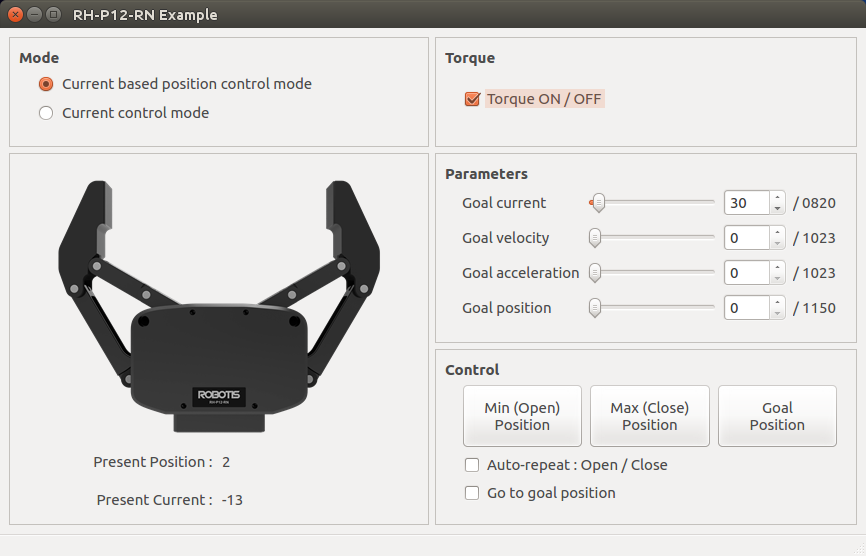Click the Goal velocity slider handle

point(595,238)
